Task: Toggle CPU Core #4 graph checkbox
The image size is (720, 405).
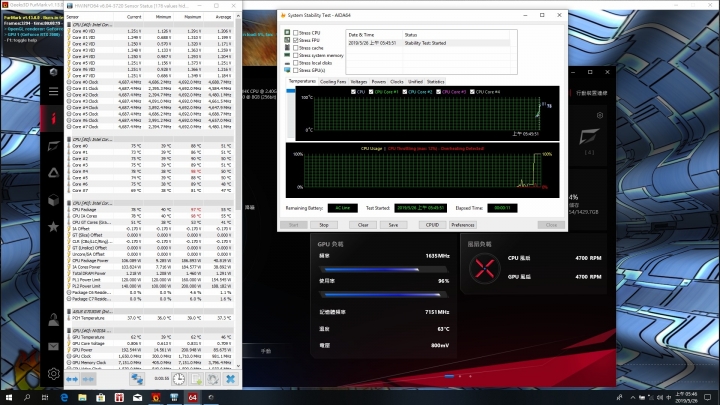Action: coord(472,92)
